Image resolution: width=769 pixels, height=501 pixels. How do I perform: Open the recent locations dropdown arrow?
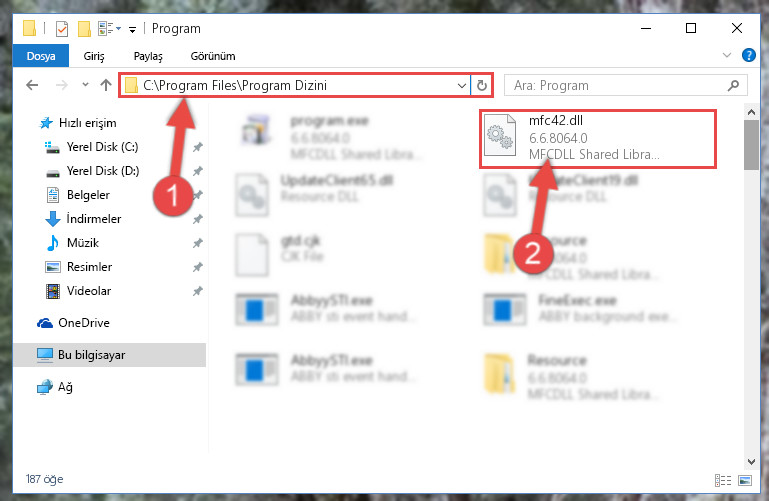pyautogui.click(x=85, y=85)
